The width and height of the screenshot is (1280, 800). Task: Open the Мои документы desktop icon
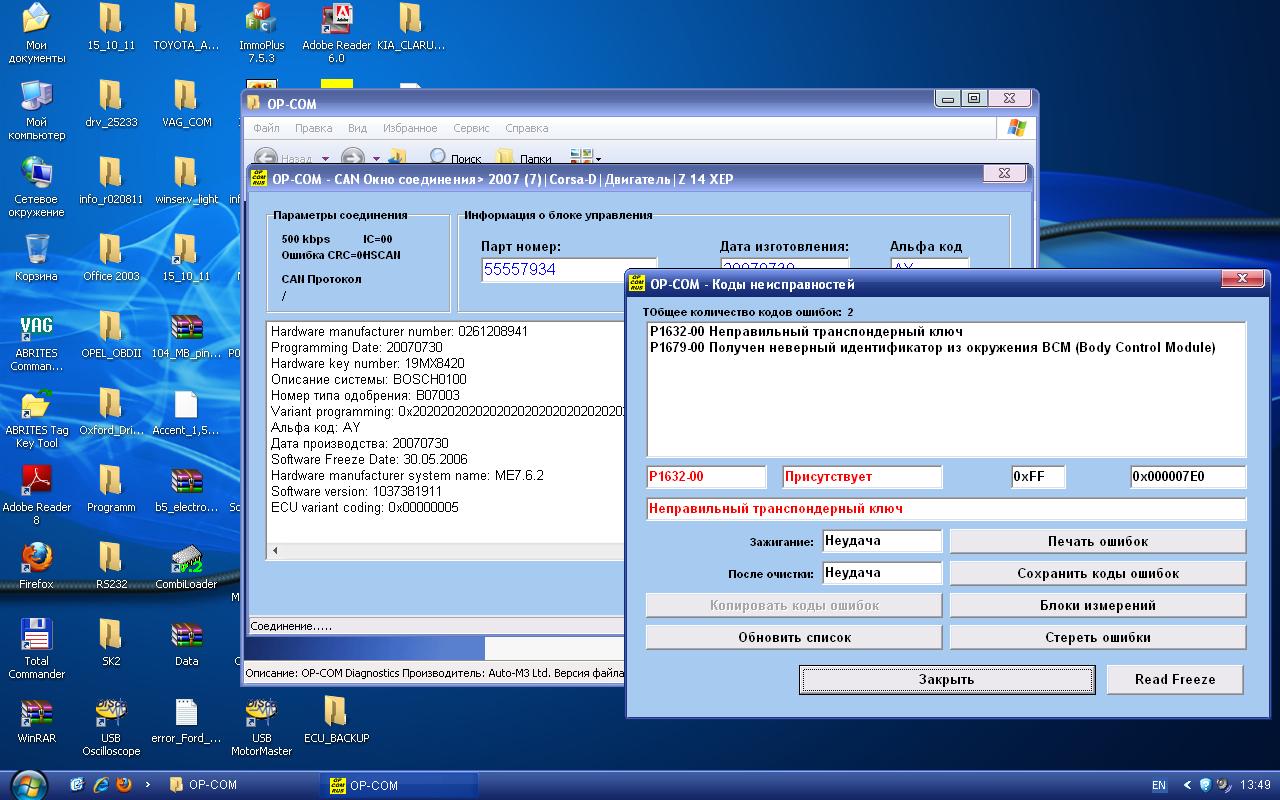(36, 32)
